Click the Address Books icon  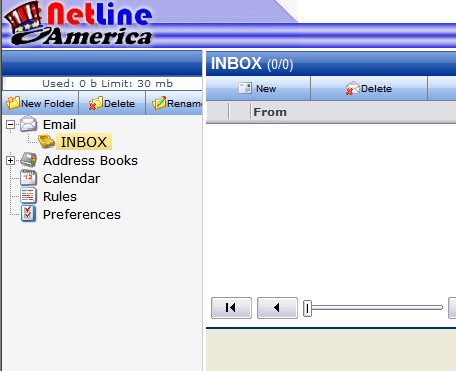28,160
